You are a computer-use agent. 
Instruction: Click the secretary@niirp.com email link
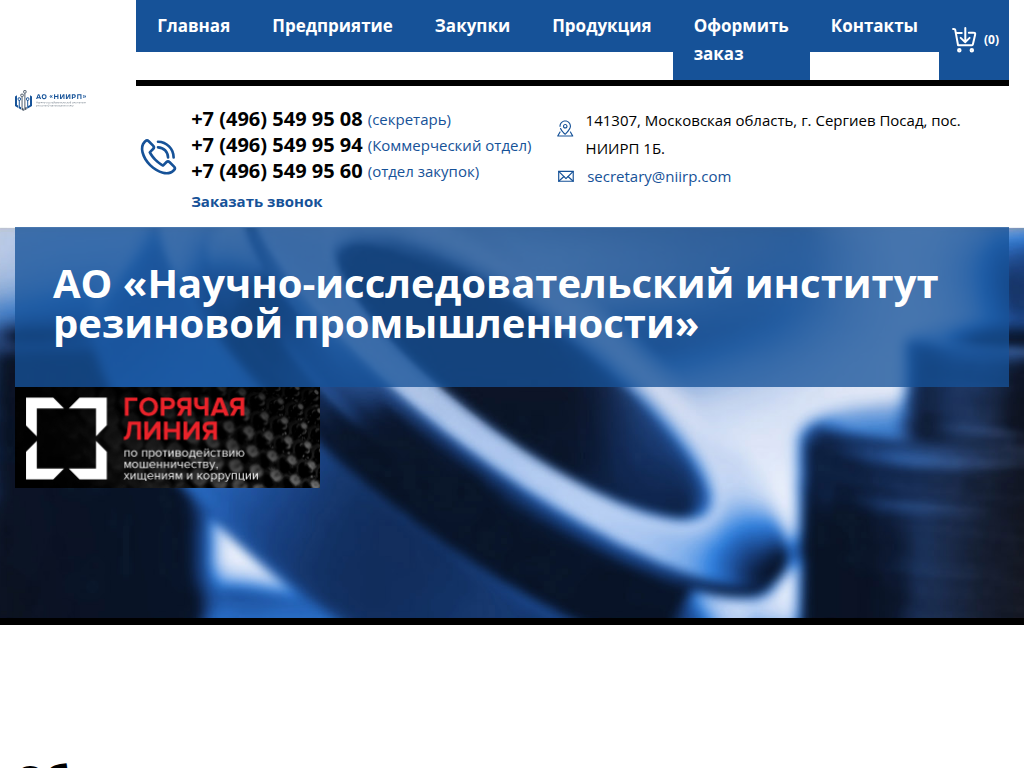click(x=658, y=176)
